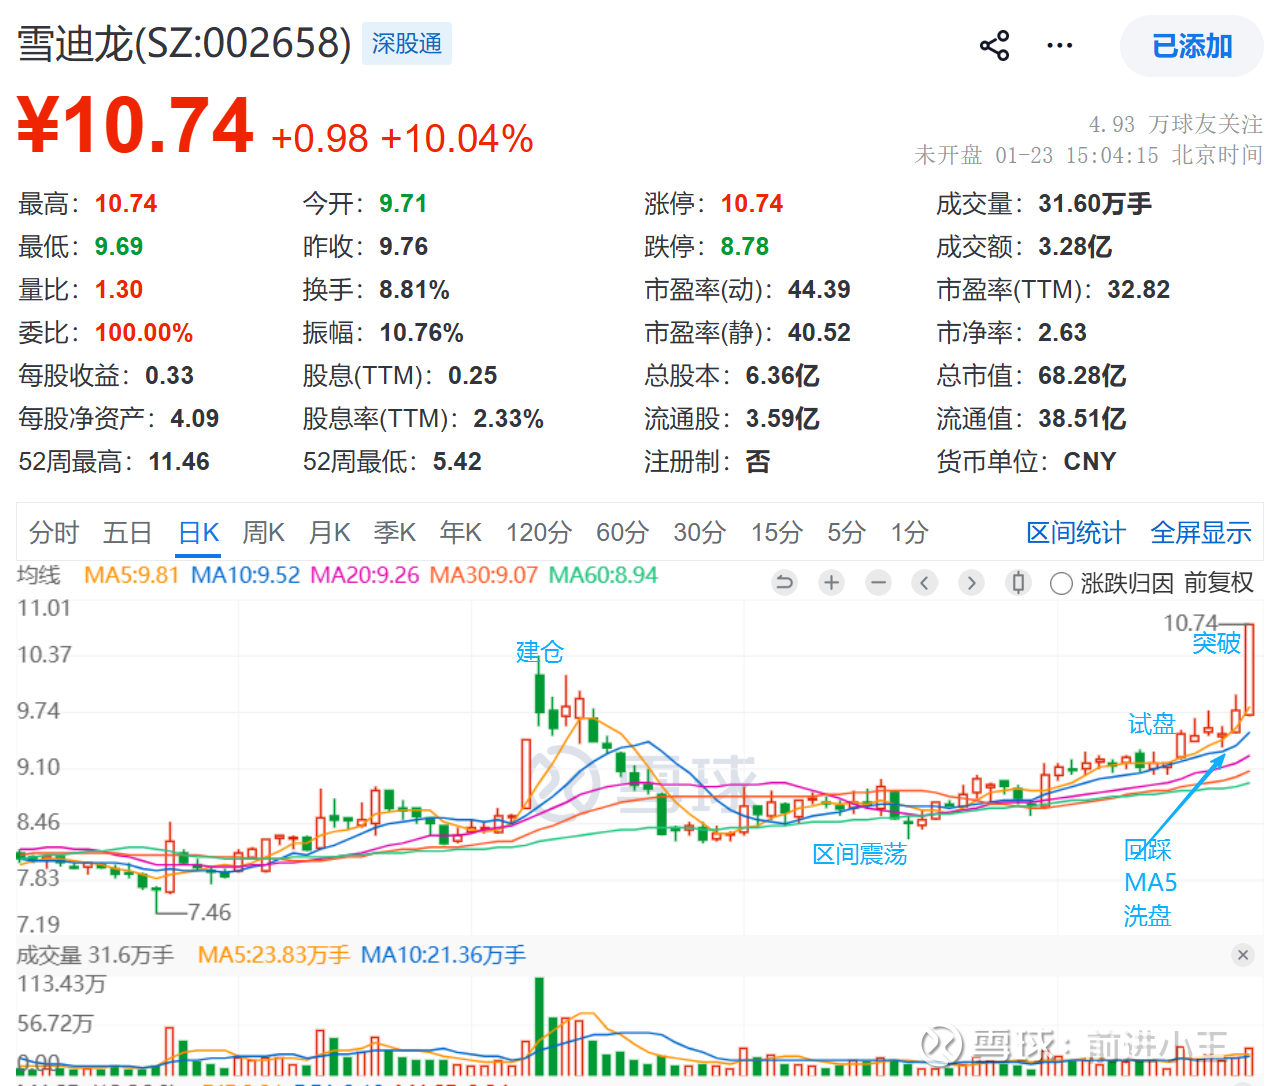Click the MA5:9.81 indicator label

[x=131, y=575]
